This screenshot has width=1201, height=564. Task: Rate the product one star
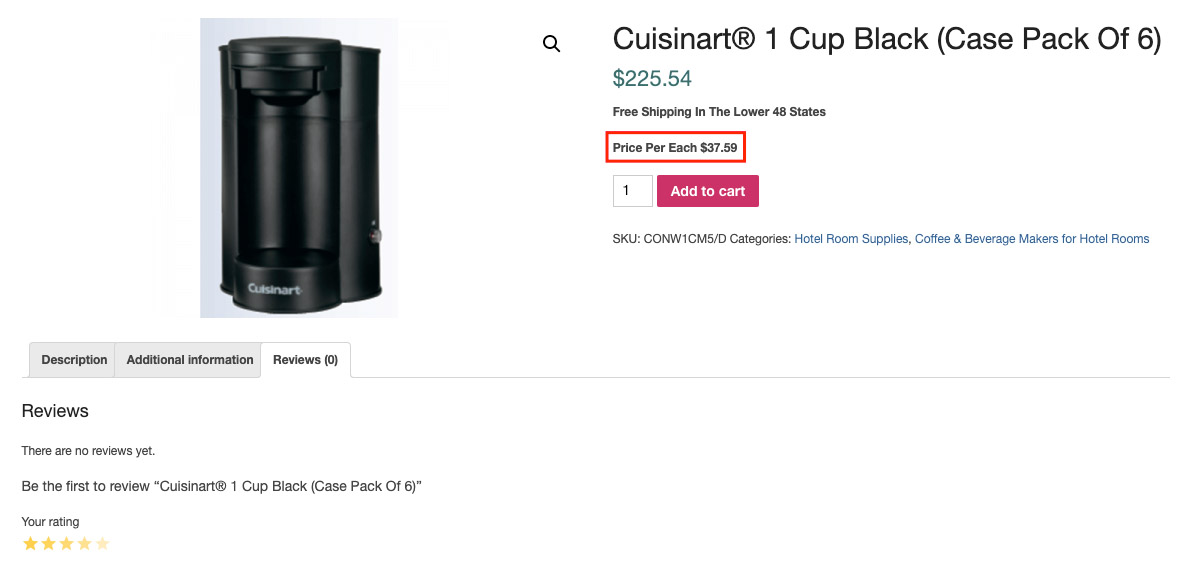(x=30, y=544)
